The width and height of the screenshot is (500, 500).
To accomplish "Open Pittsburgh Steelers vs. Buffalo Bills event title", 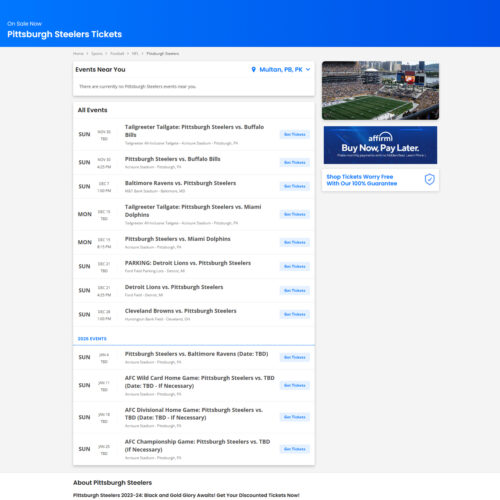I will (172, 159).
